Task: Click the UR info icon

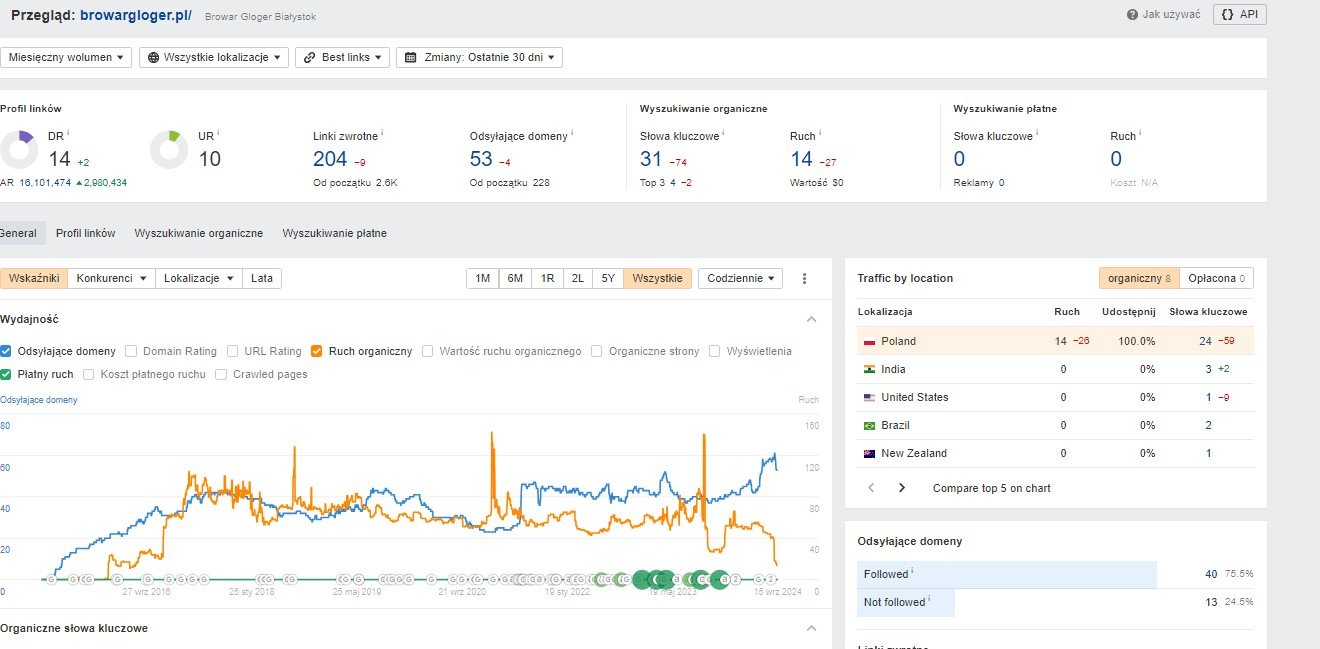Action: coord(218,133)
